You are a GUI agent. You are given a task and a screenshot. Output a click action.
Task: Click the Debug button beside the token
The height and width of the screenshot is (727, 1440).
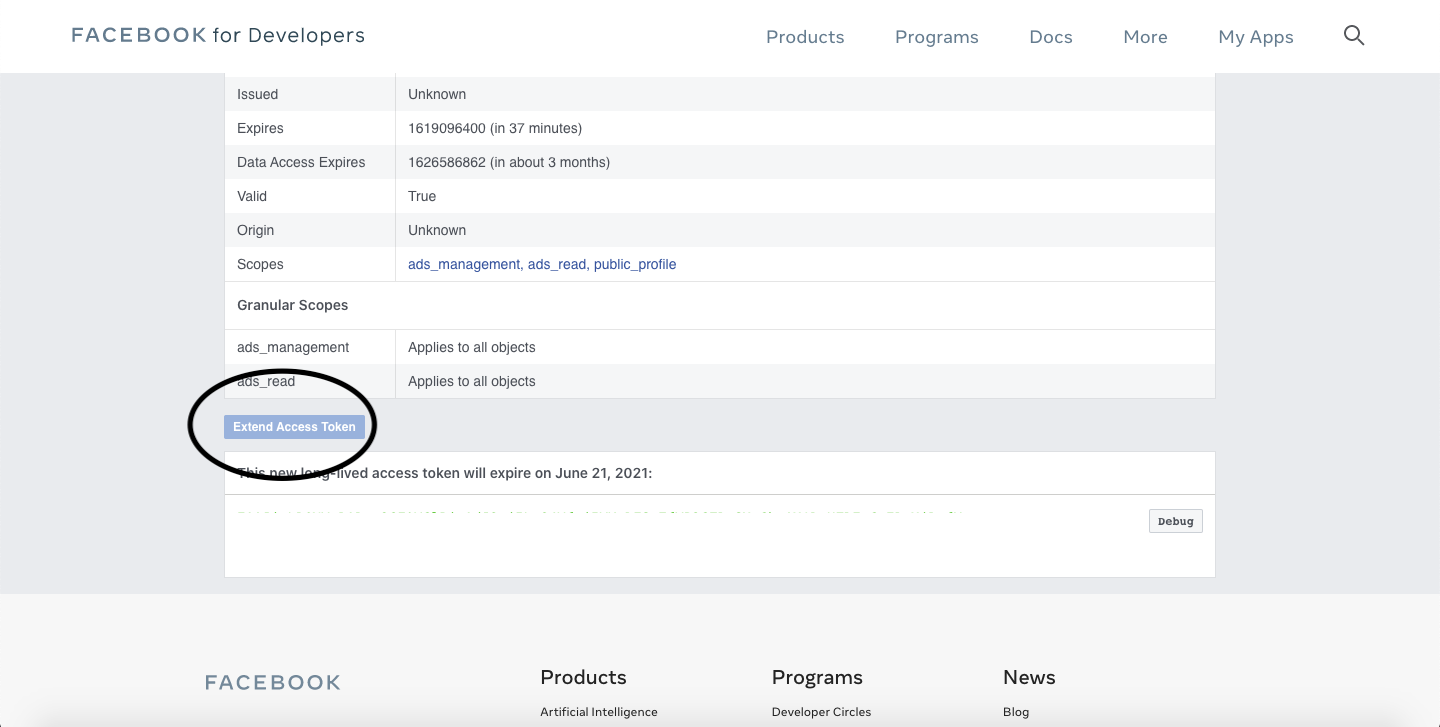1175,521
